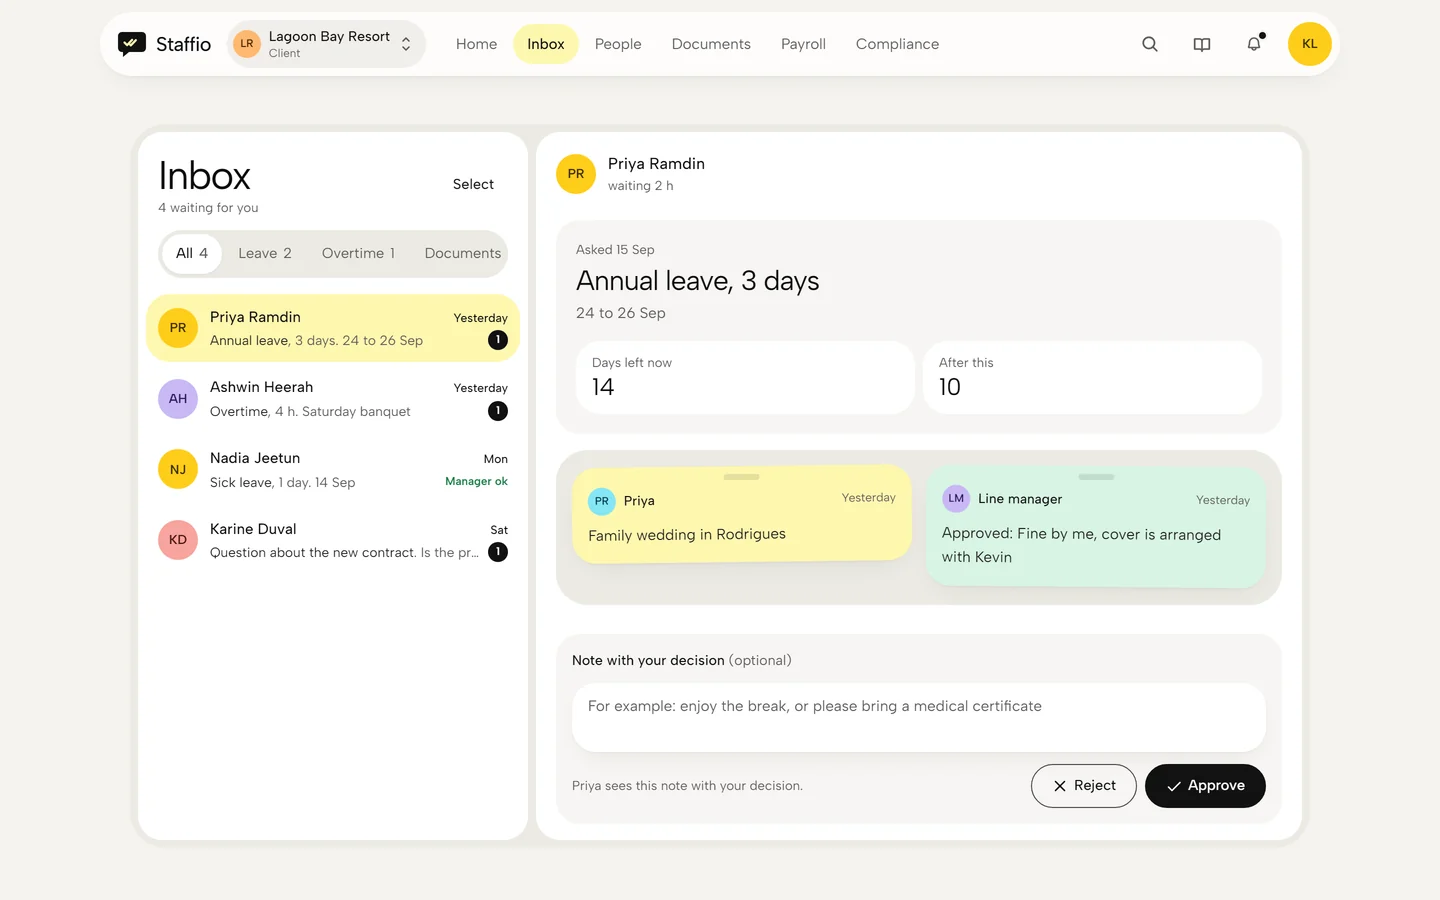This screenshot has width=1440, height=900.
Task: Click the PR avatar in the request header
Action: [576, 174]
